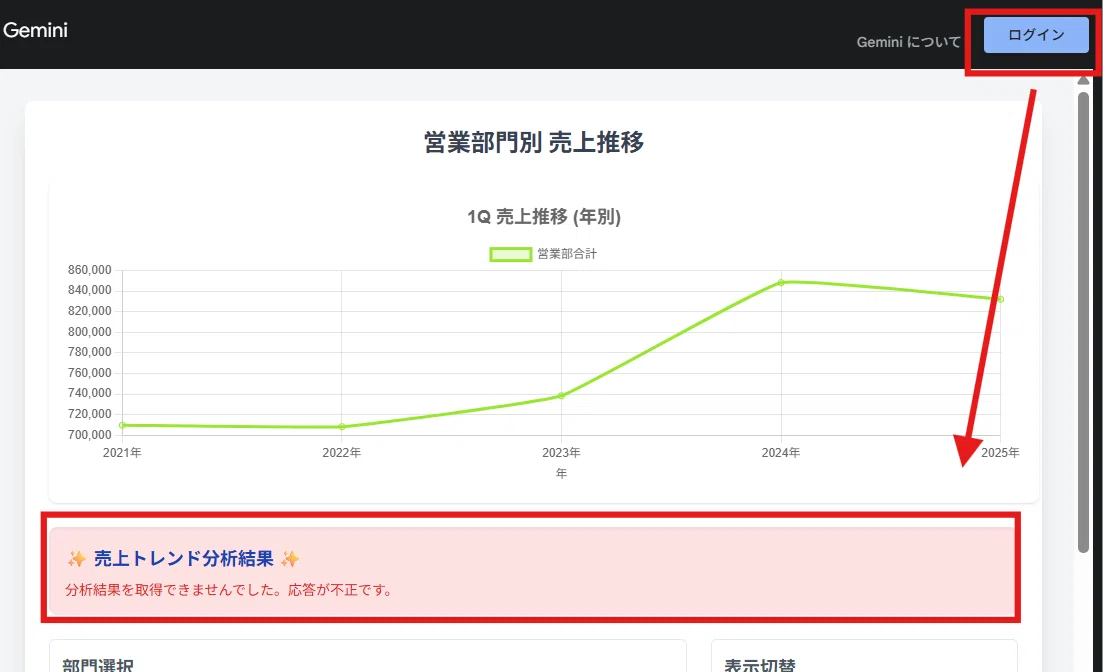Click the 表示切替 section heading
1103x672 pixels.
[x=760, y=666]
